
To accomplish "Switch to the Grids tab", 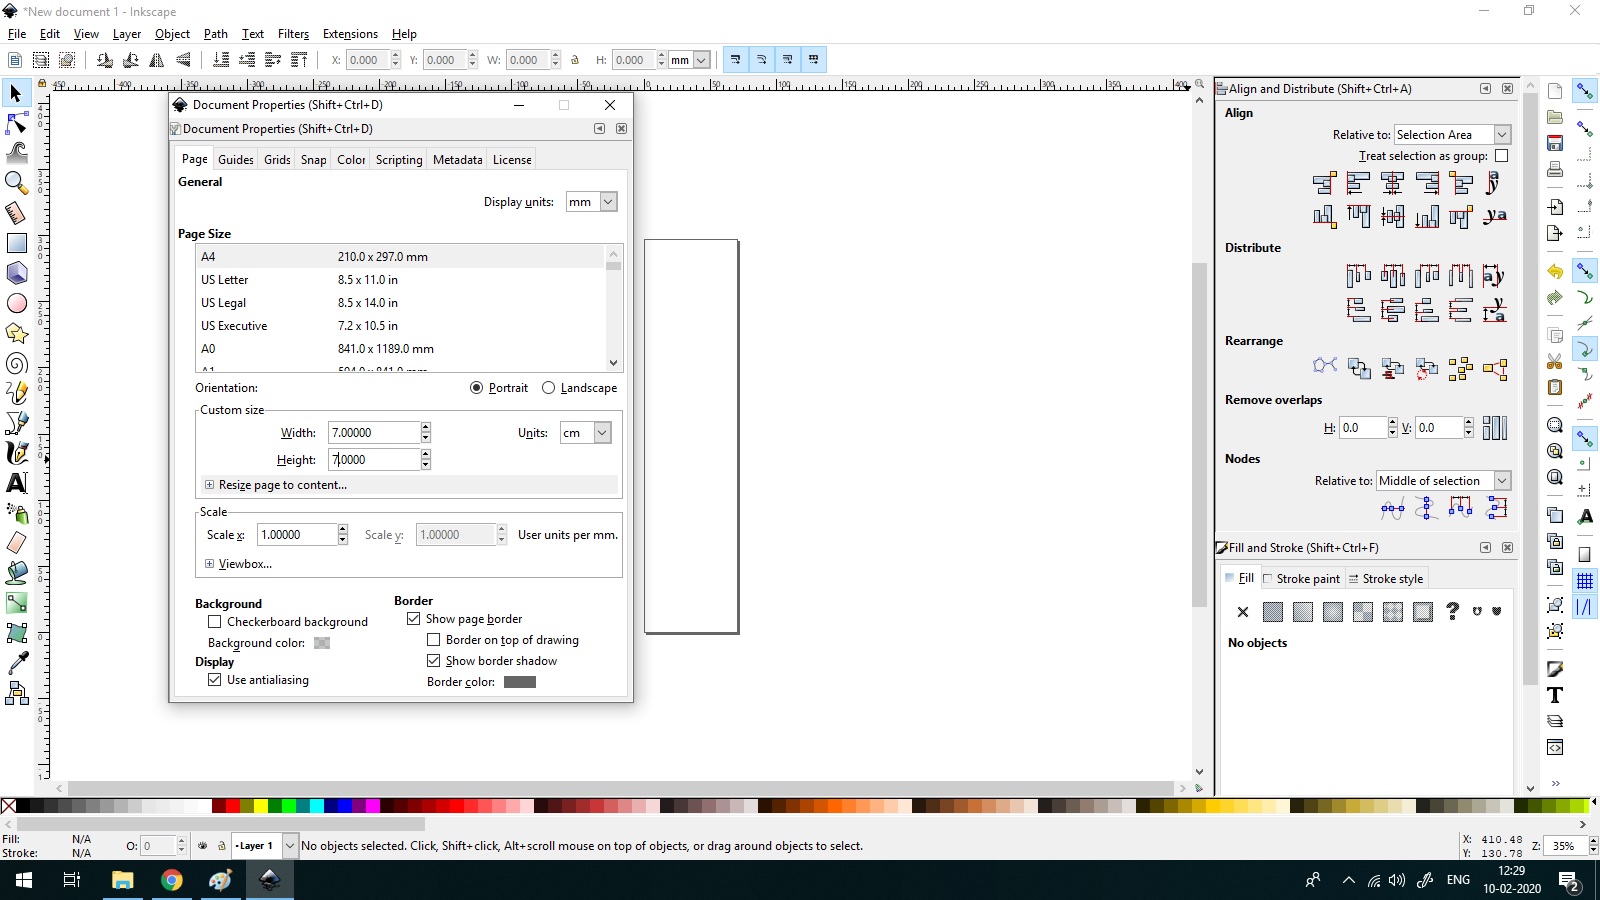I will [x=277, y=160].
